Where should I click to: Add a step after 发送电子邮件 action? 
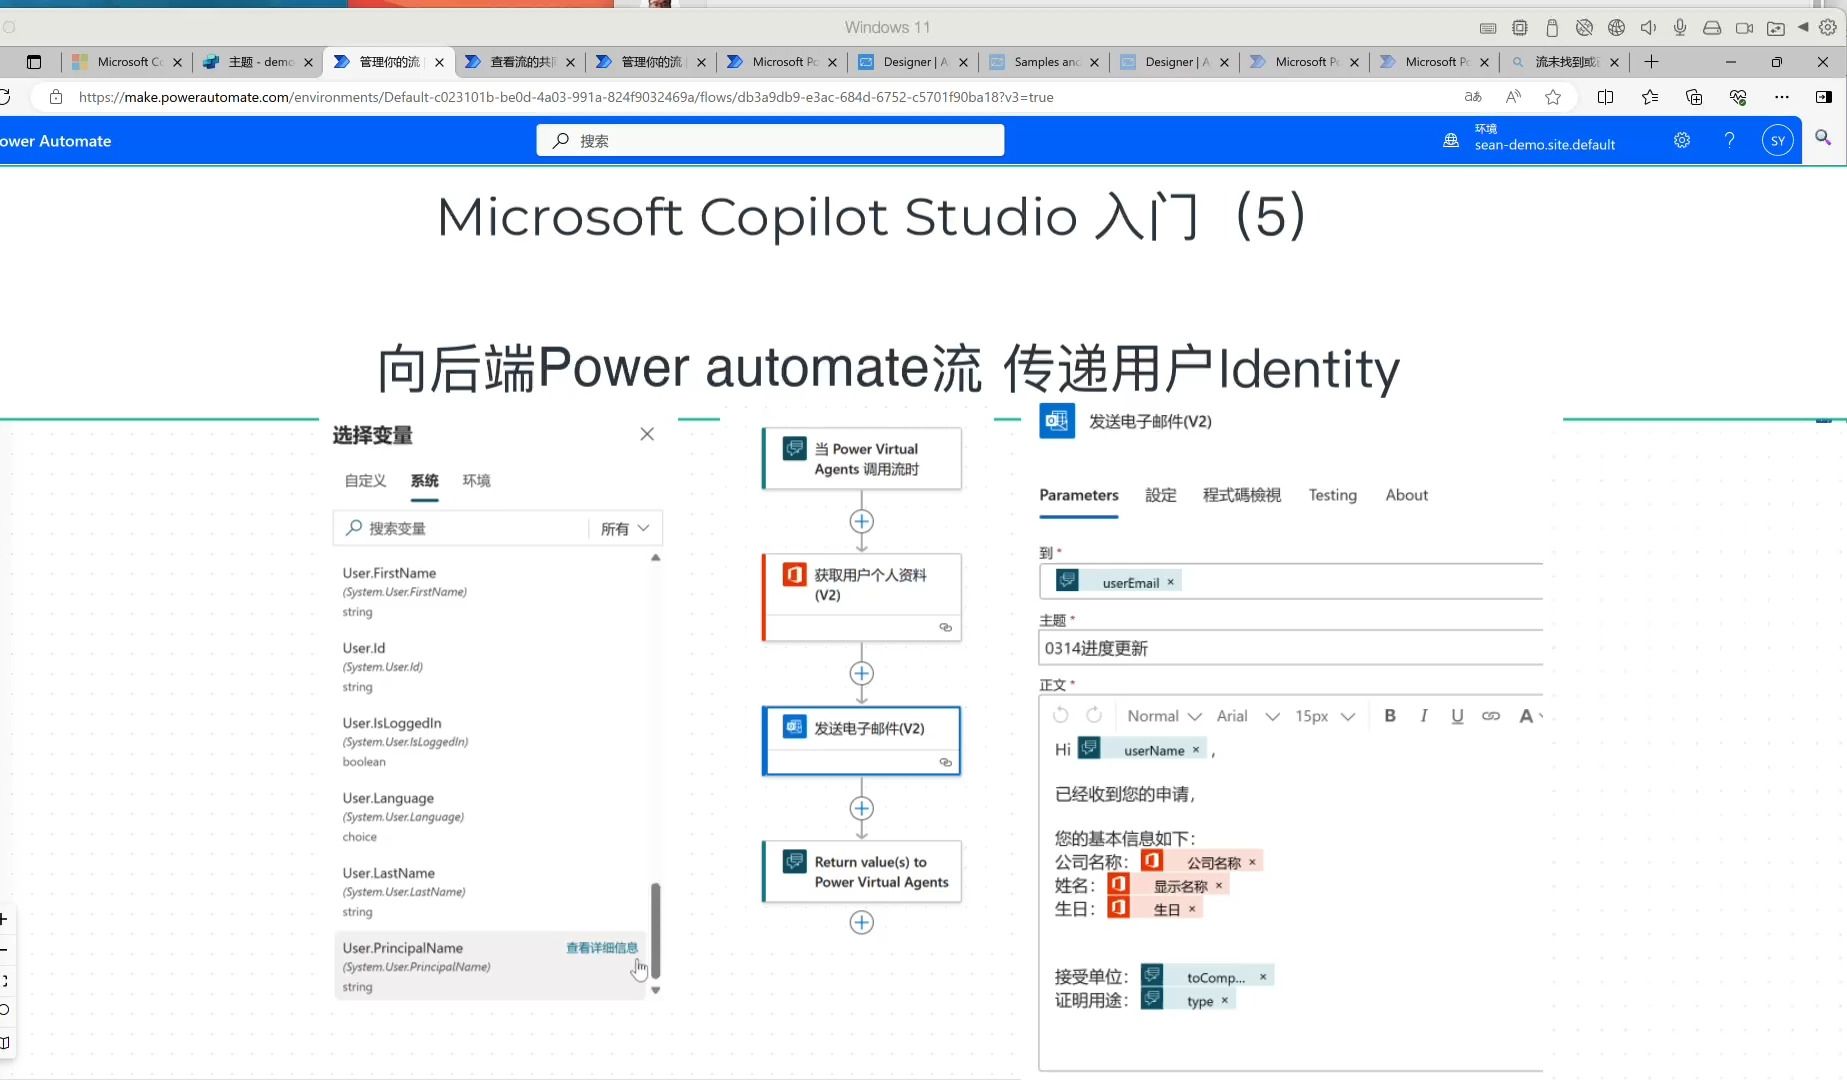click(x=861, y=808)
